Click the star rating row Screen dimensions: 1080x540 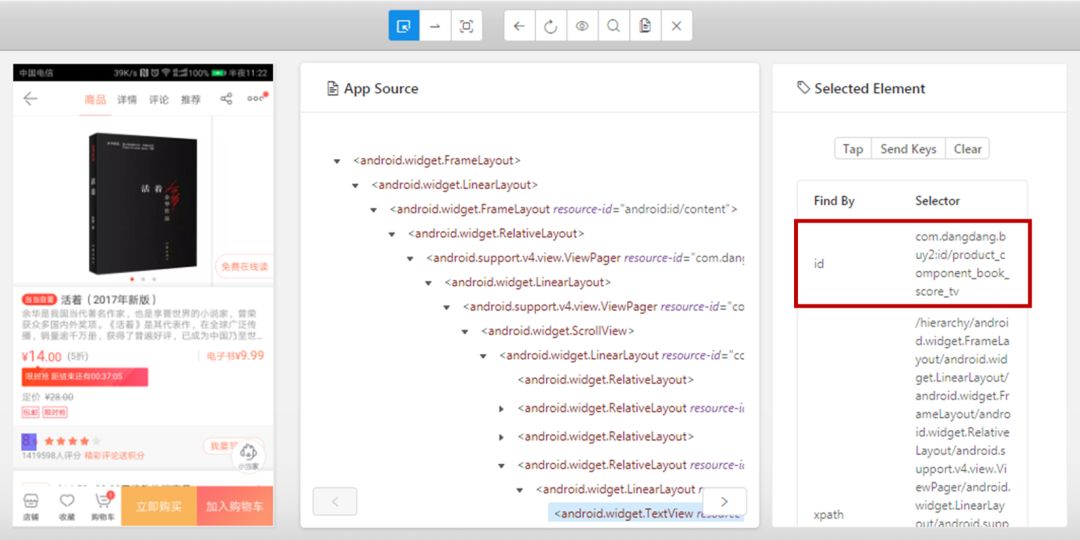(72, 441)
